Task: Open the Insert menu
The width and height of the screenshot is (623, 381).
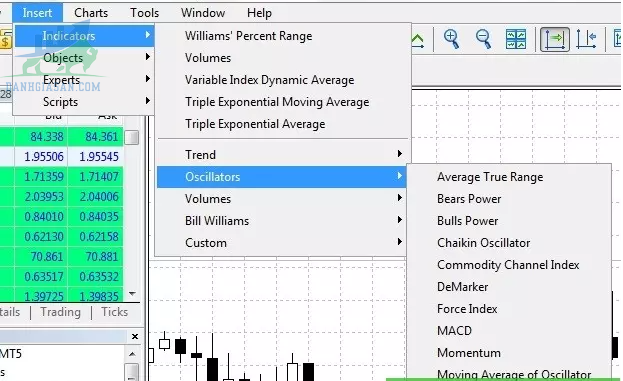Action: (x=37, y=13)
